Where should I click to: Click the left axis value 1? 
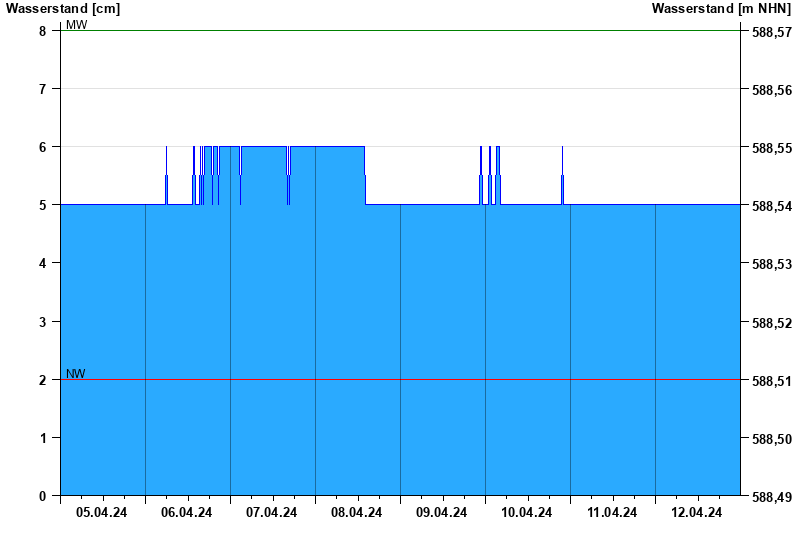[x=42, y=438]
